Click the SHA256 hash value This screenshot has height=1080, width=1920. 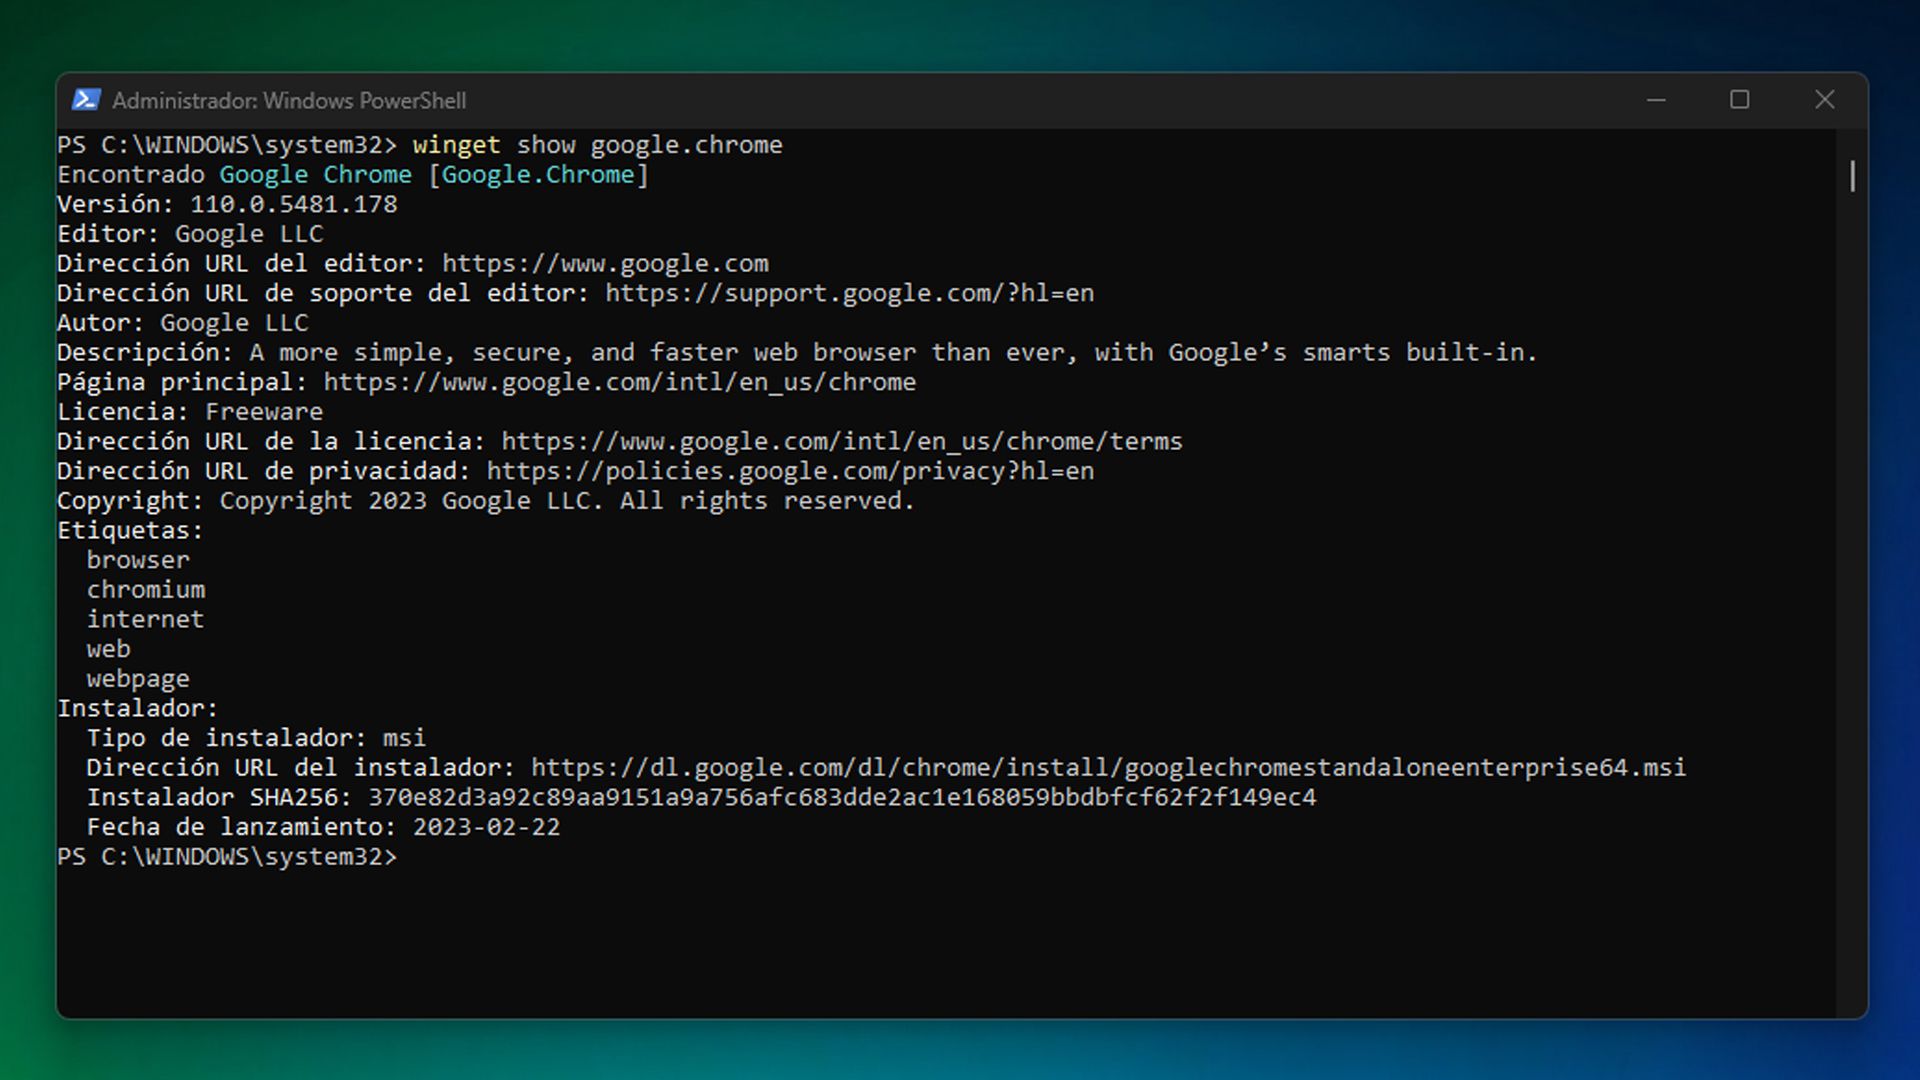click(842, 798)
